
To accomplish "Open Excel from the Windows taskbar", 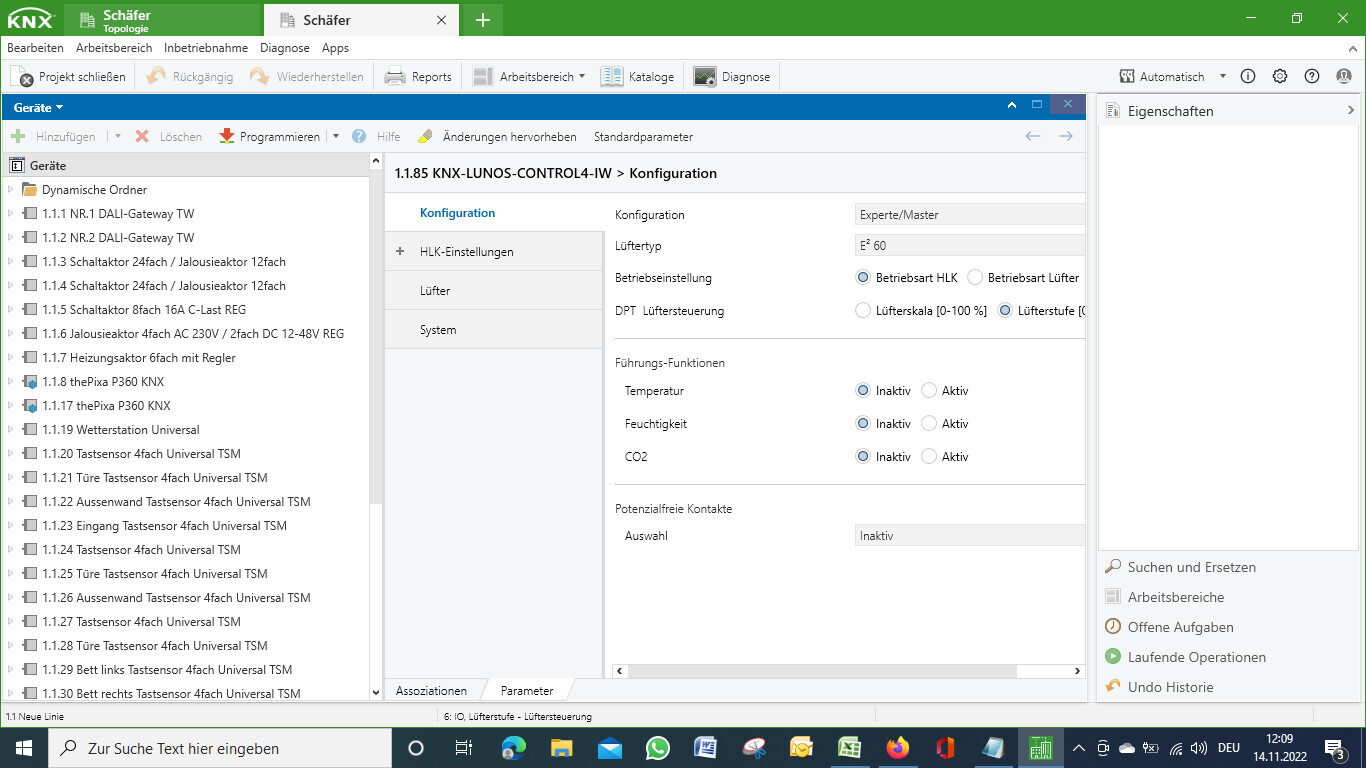I will [x=849, y=748].
